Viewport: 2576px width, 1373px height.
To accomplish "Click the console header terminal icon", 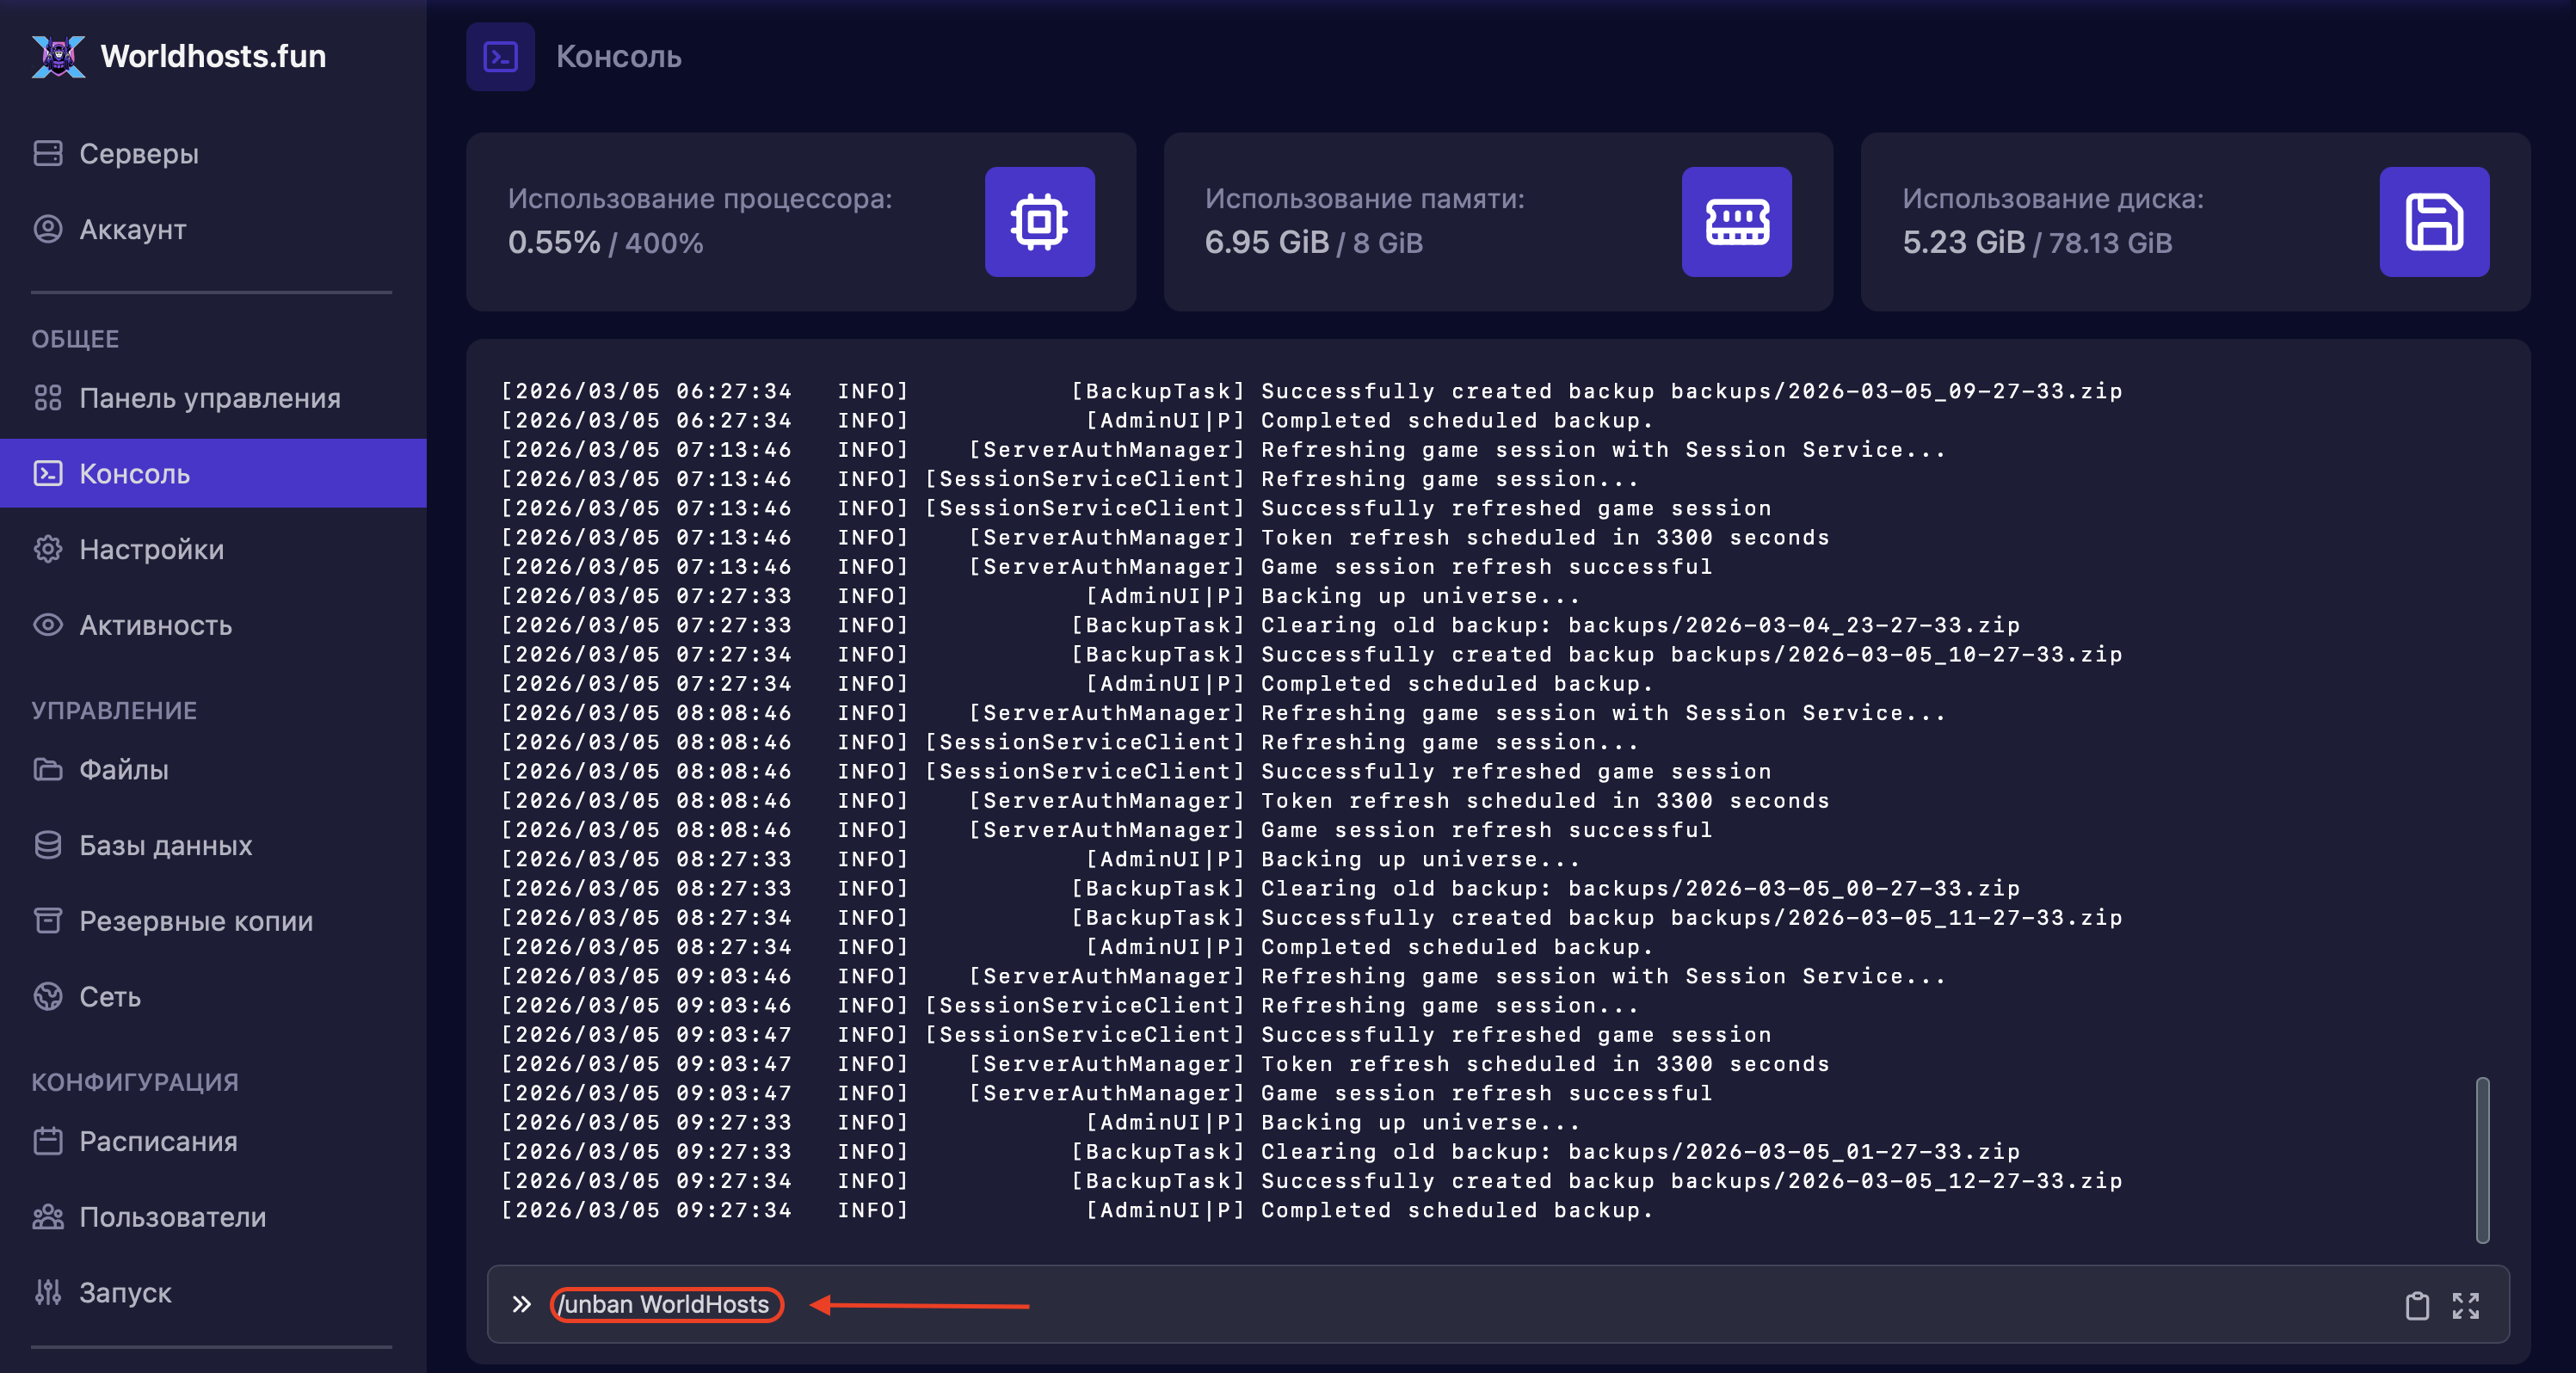I will (500, 57).
